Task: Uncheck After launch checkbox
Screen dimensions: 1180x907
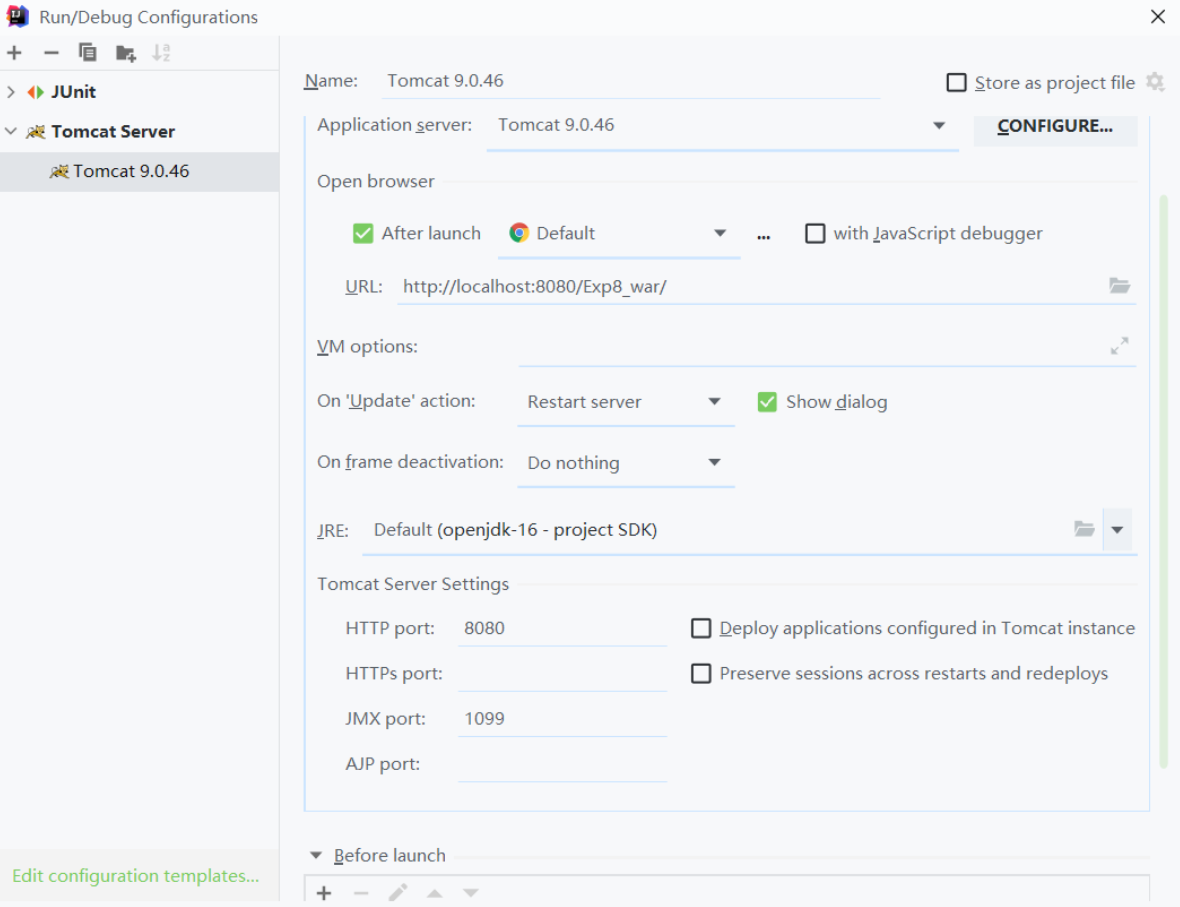Action: click(x=363, y=233)
